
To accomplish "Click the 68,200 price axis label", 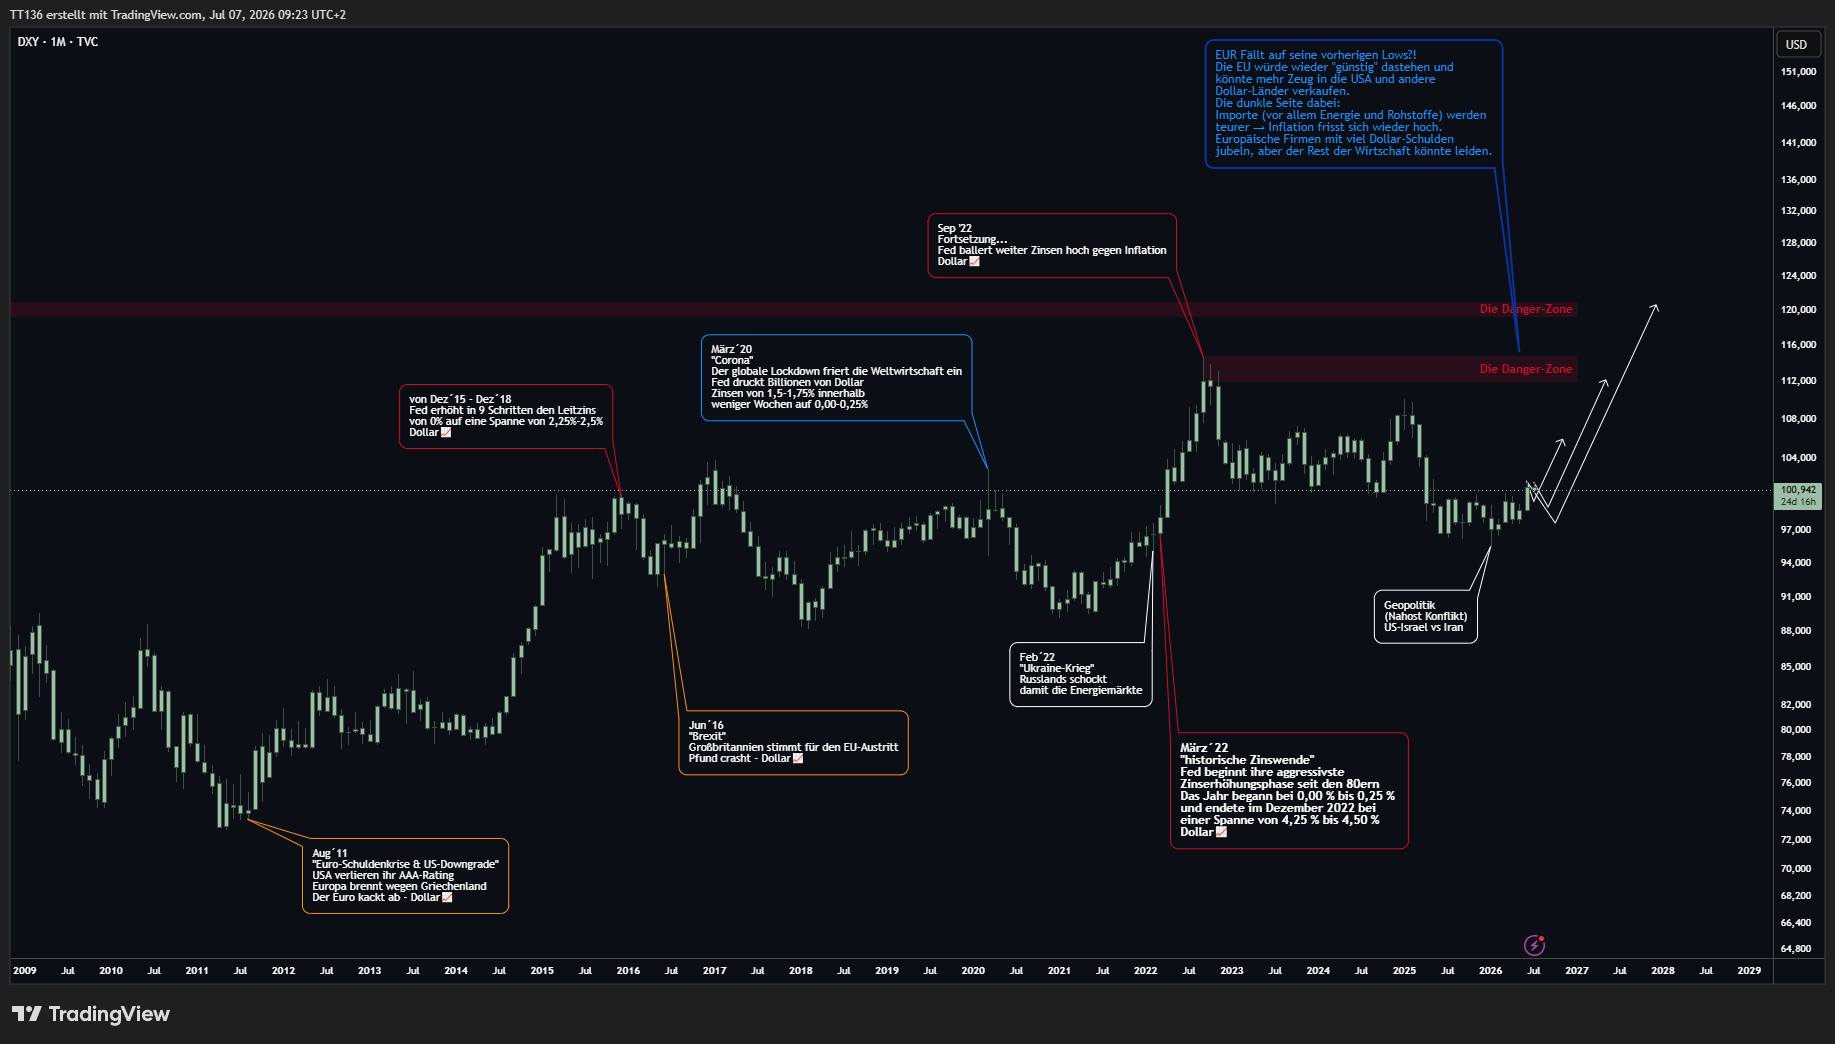I will click(x=1796, y=896).
